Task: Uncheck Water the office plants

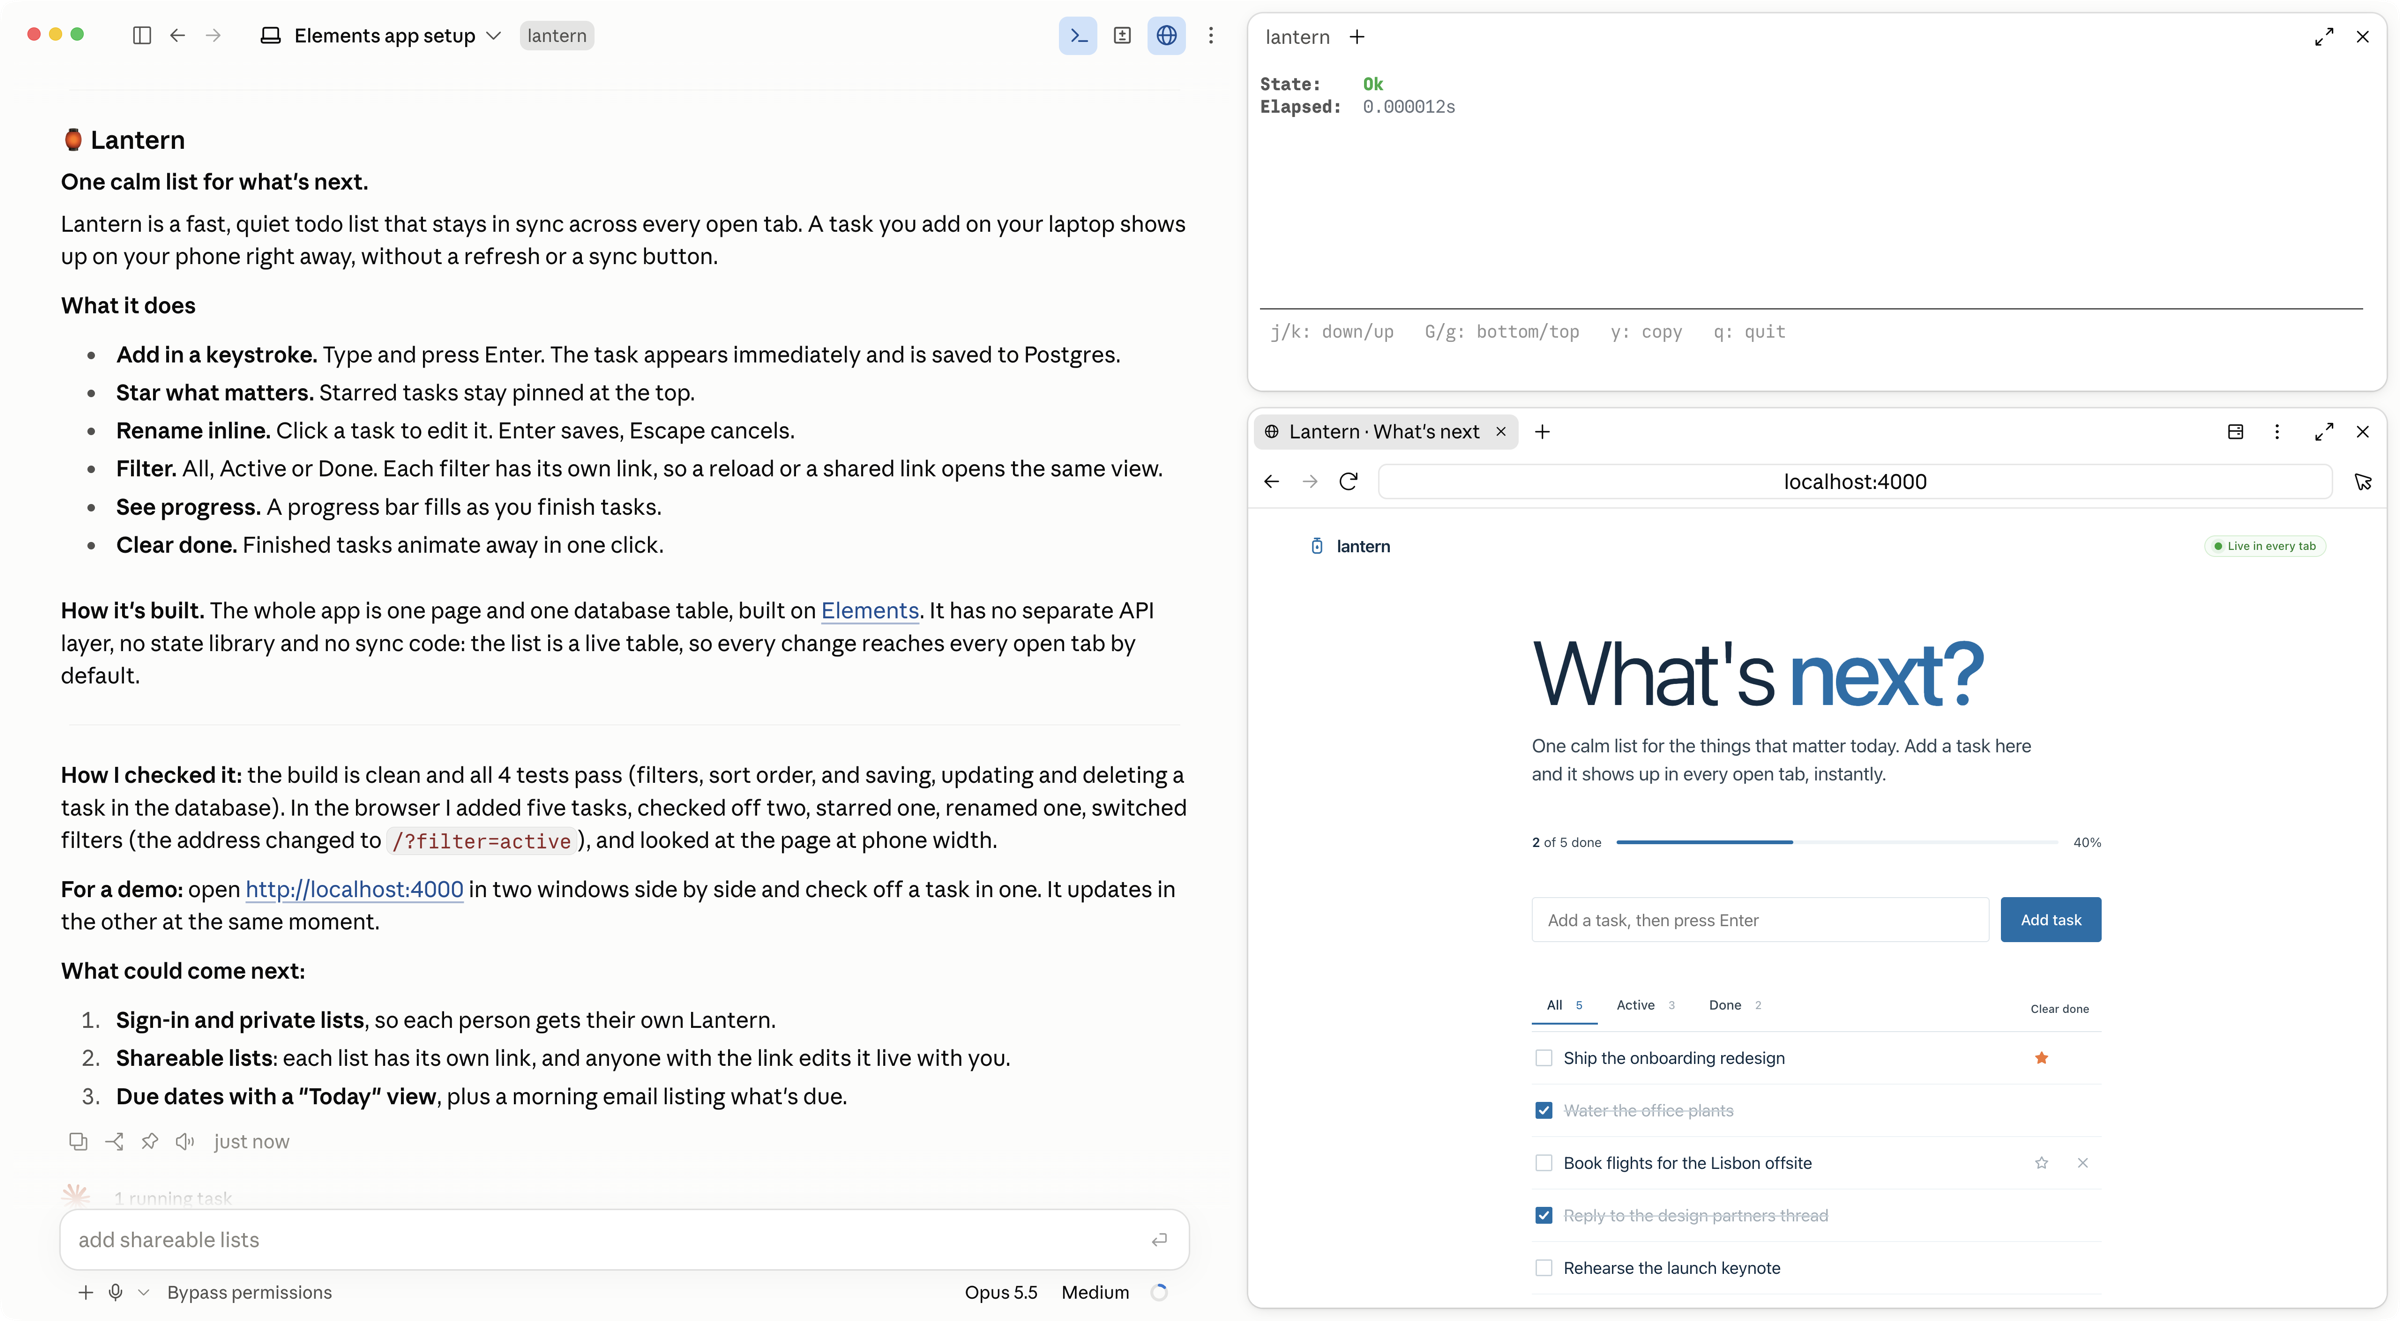Action: (x=1544, y=1110)
